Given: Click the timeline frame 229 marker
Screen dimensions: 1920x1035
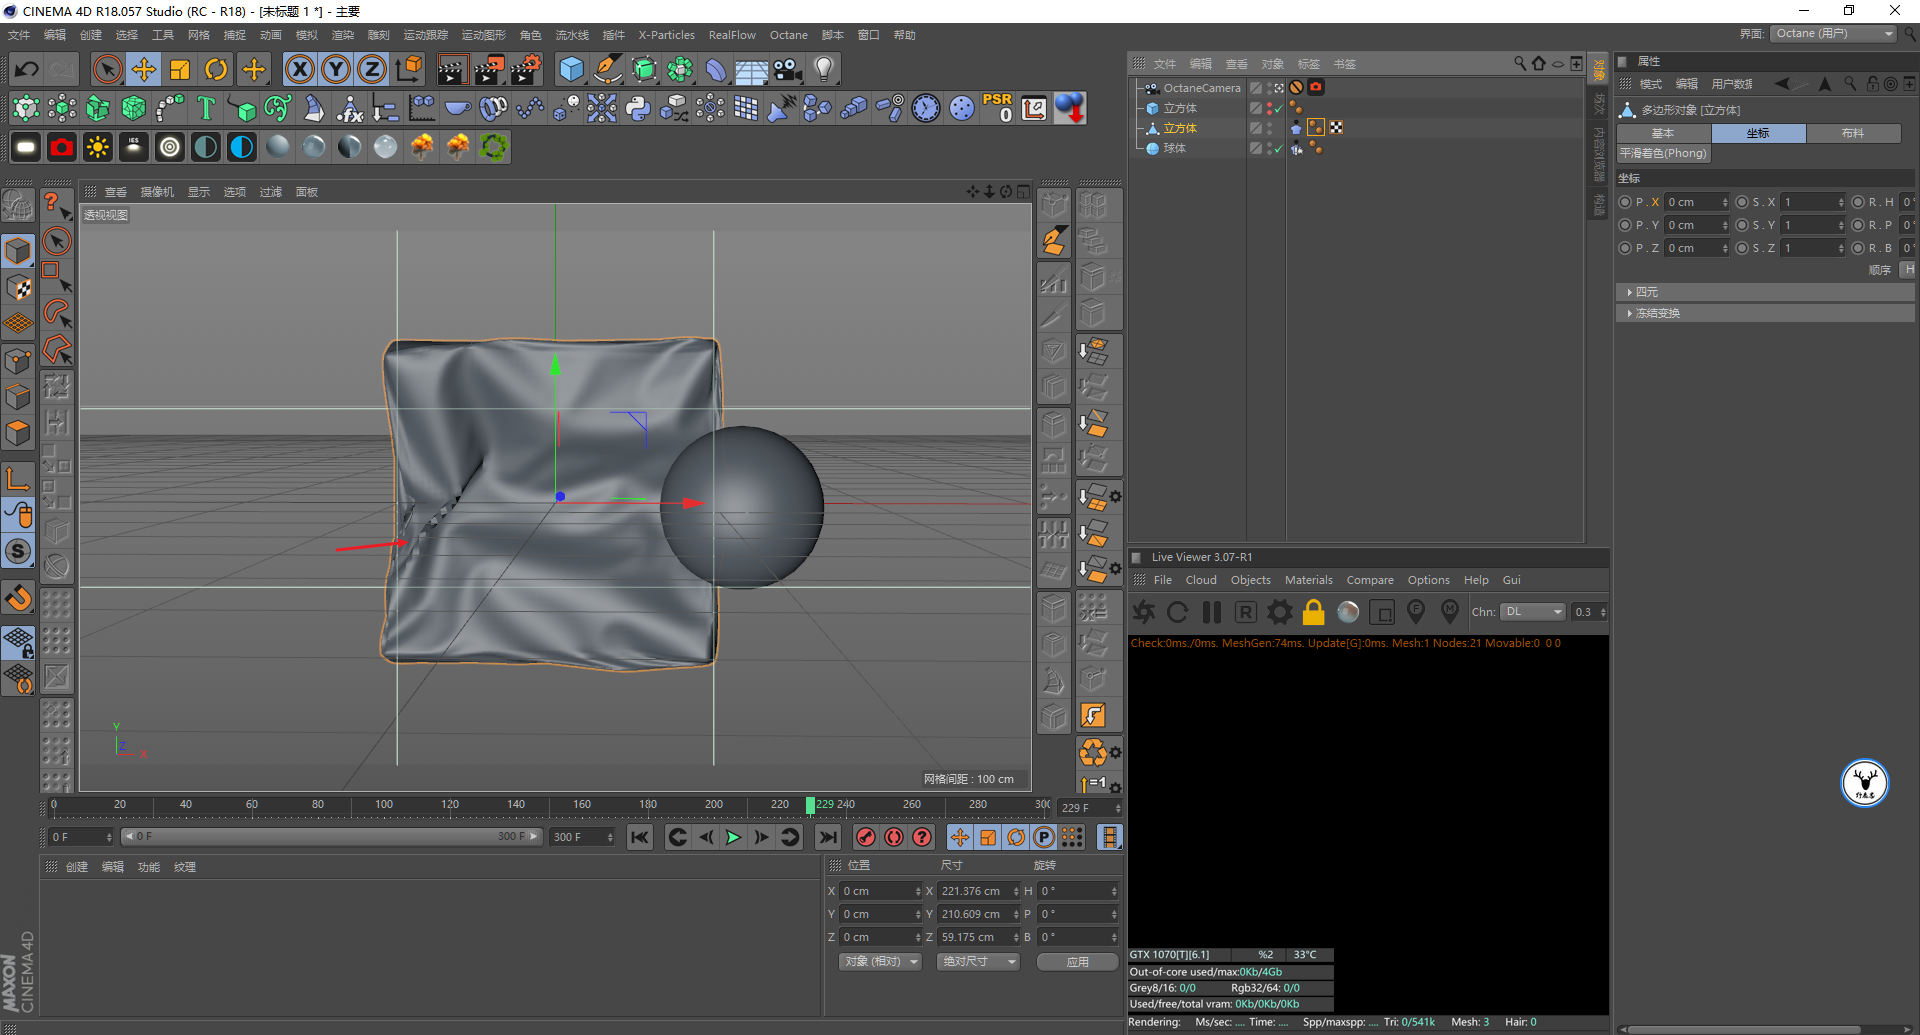Looking at the screenshot, I should [x=810, y=805].
